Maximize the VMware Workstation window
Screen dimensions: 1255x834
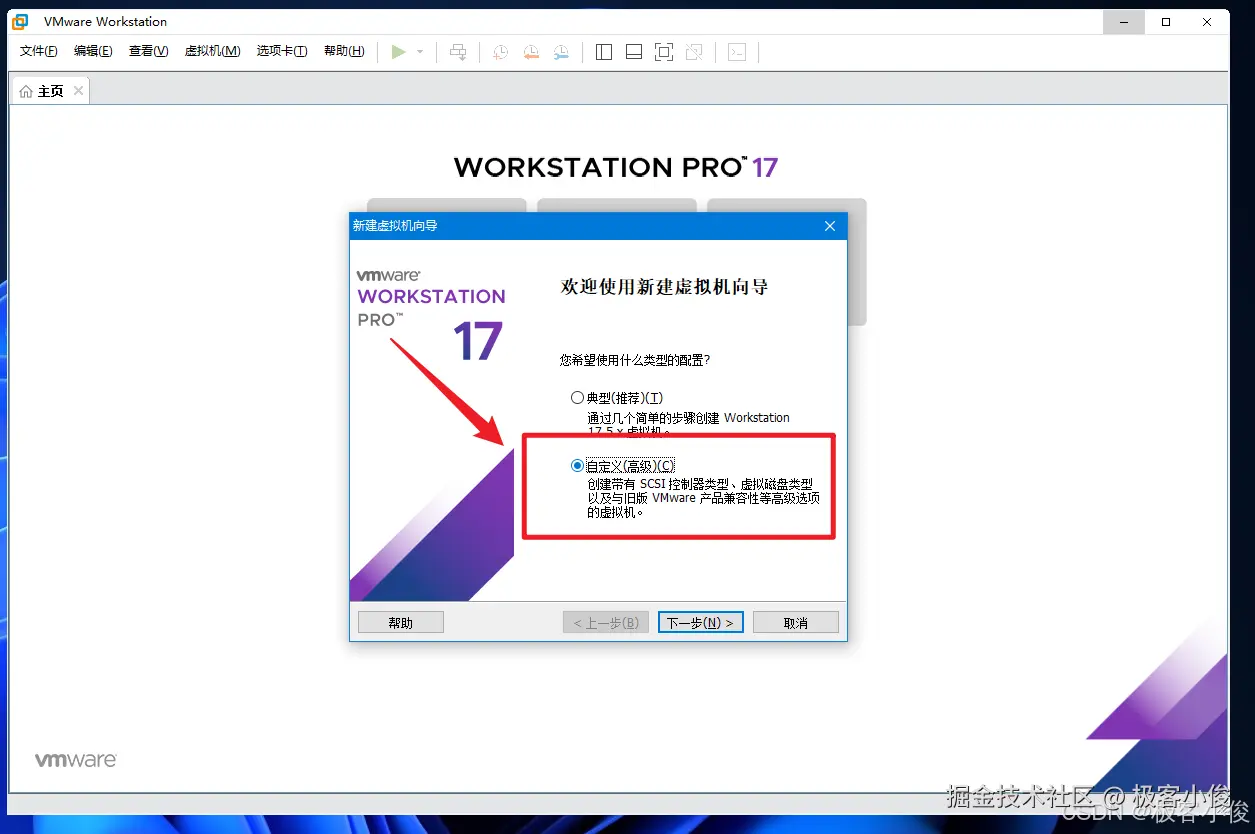pyautogui.click(x=1165, y=21)
